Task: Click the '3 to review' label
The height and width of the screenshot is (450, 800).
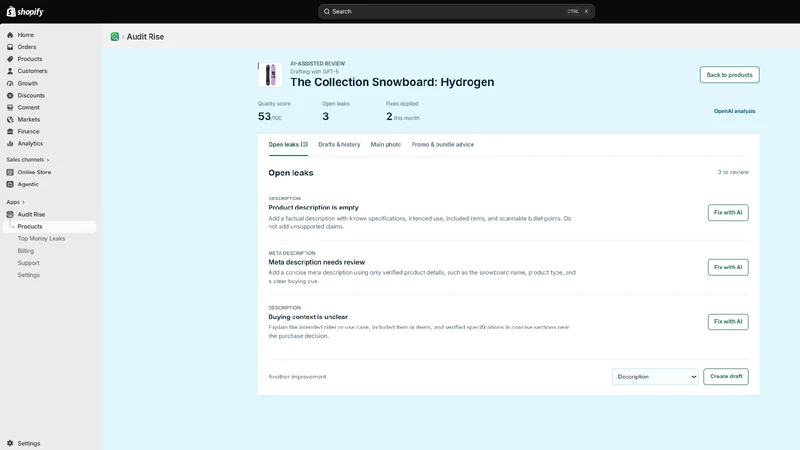Action: pos(733,172)
